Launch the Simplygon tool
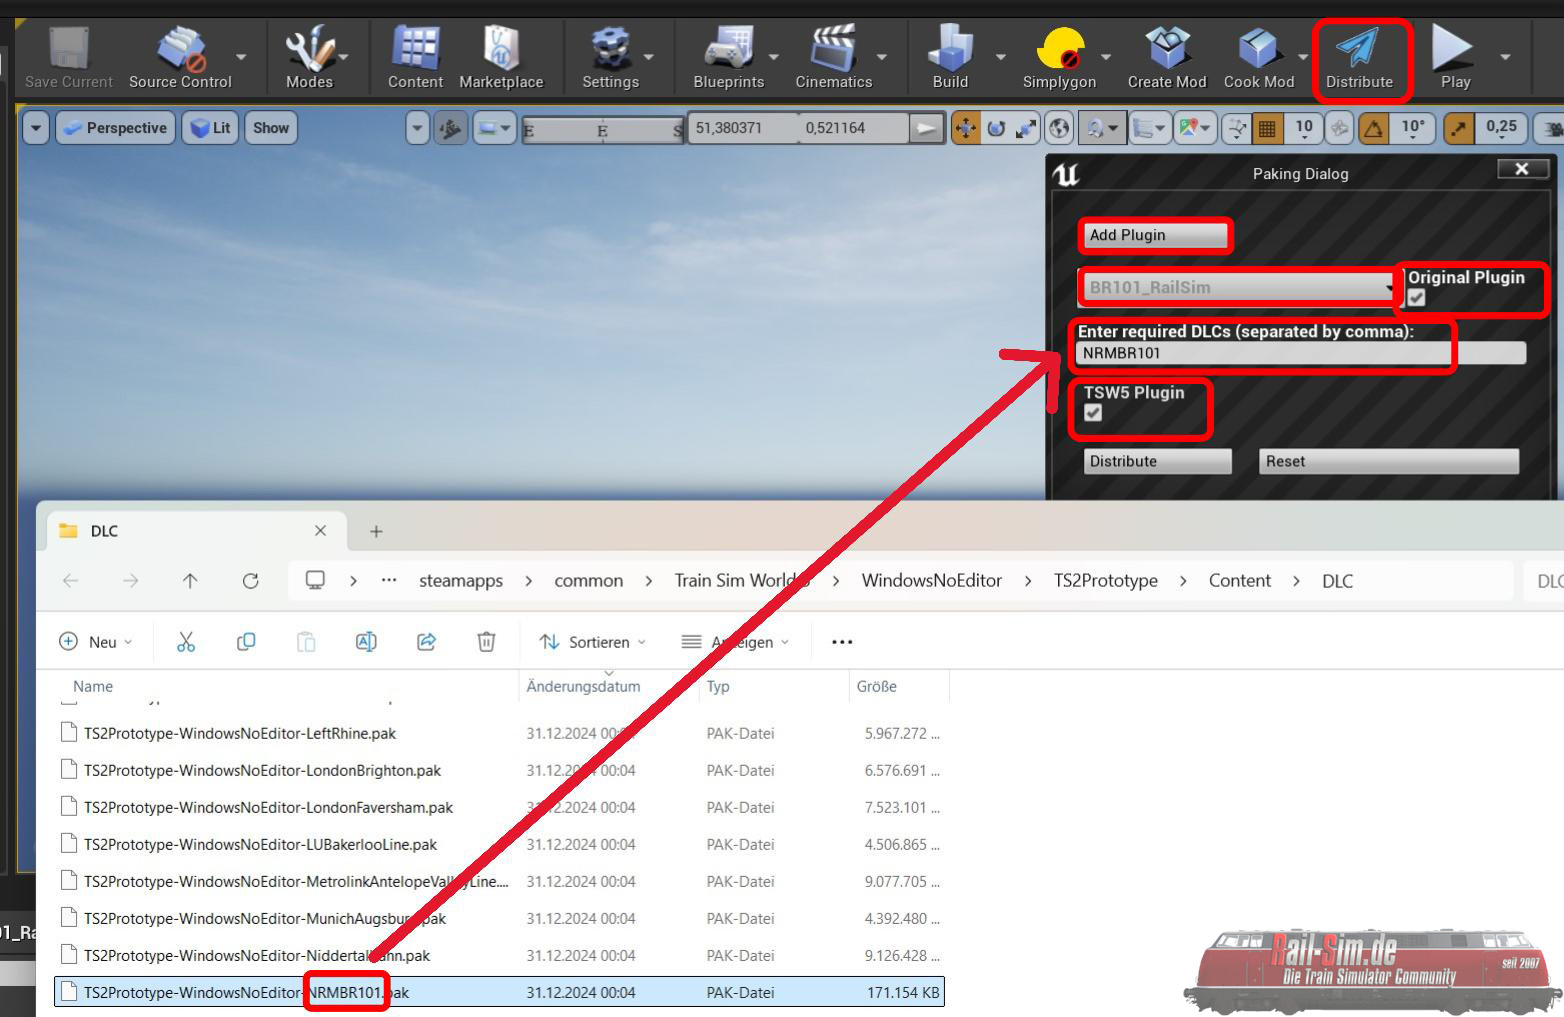 [x=1059, y=58]
